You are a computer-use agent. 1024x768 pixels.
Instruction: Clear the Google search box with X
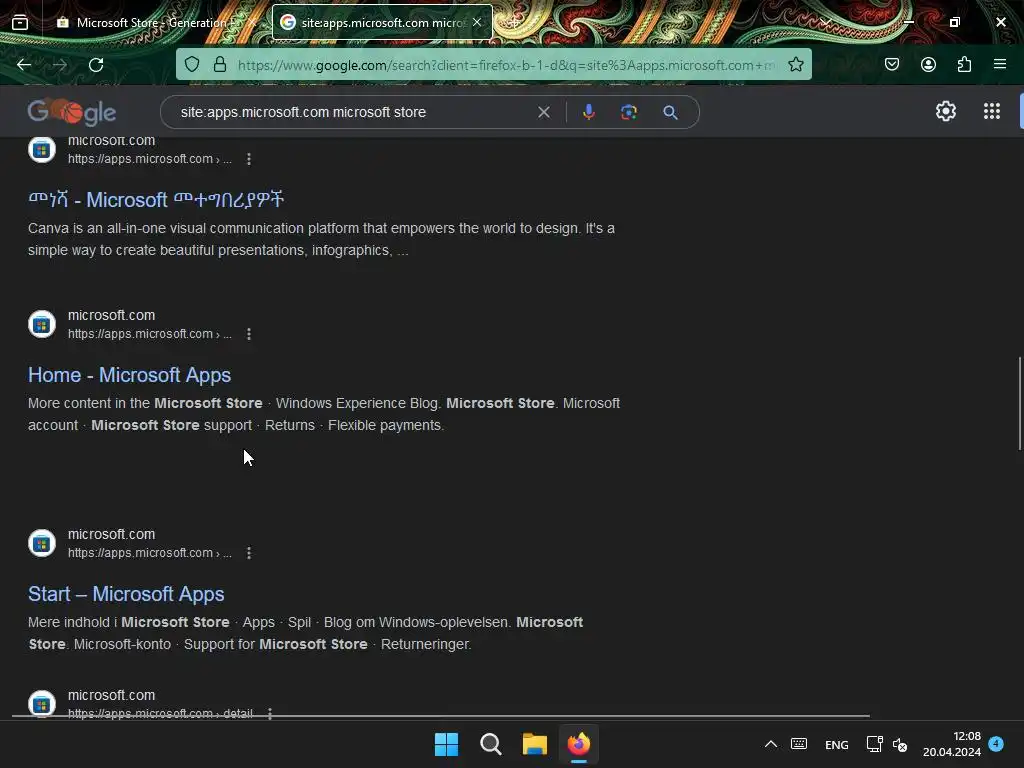(543, 112)
